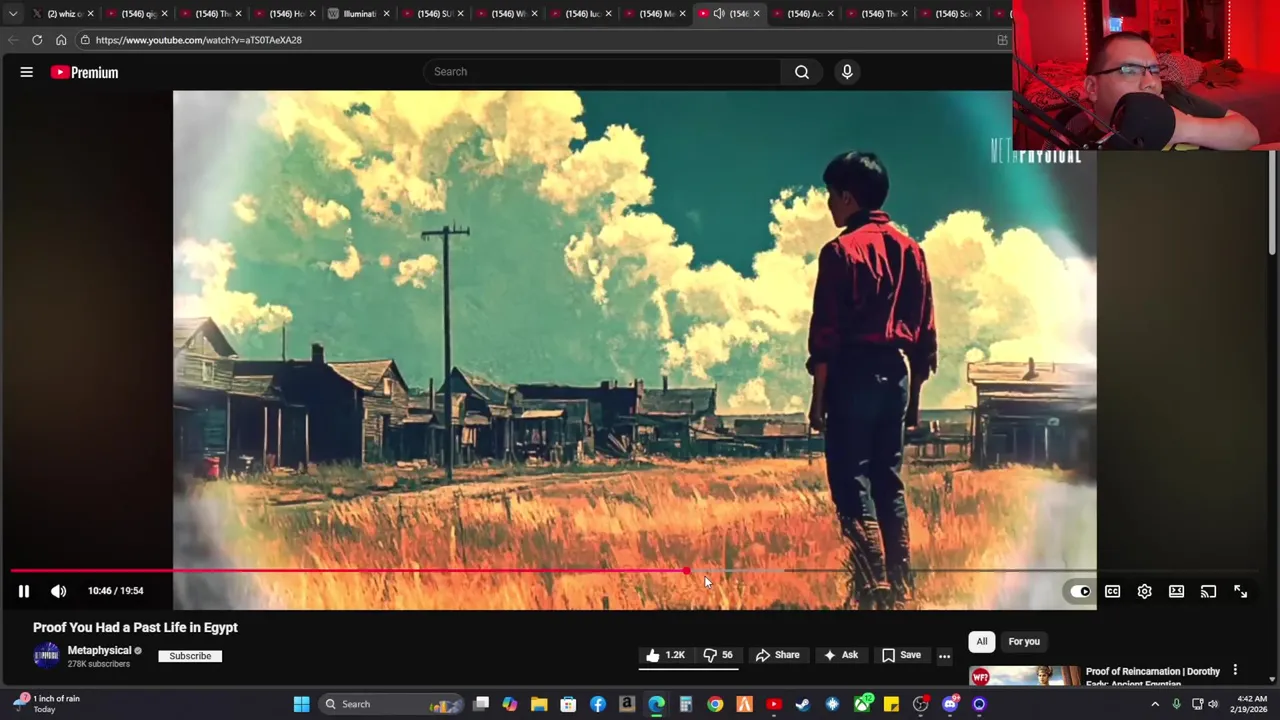Open the taskbar Search box
Screen dimensions: 1280x720
[393, 704]
